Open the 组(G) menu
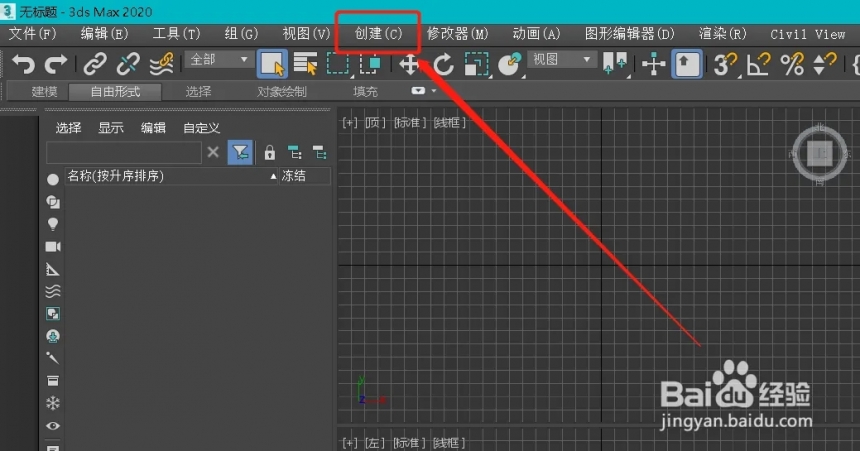Screen dimensions: 860x451 point(241,34)
